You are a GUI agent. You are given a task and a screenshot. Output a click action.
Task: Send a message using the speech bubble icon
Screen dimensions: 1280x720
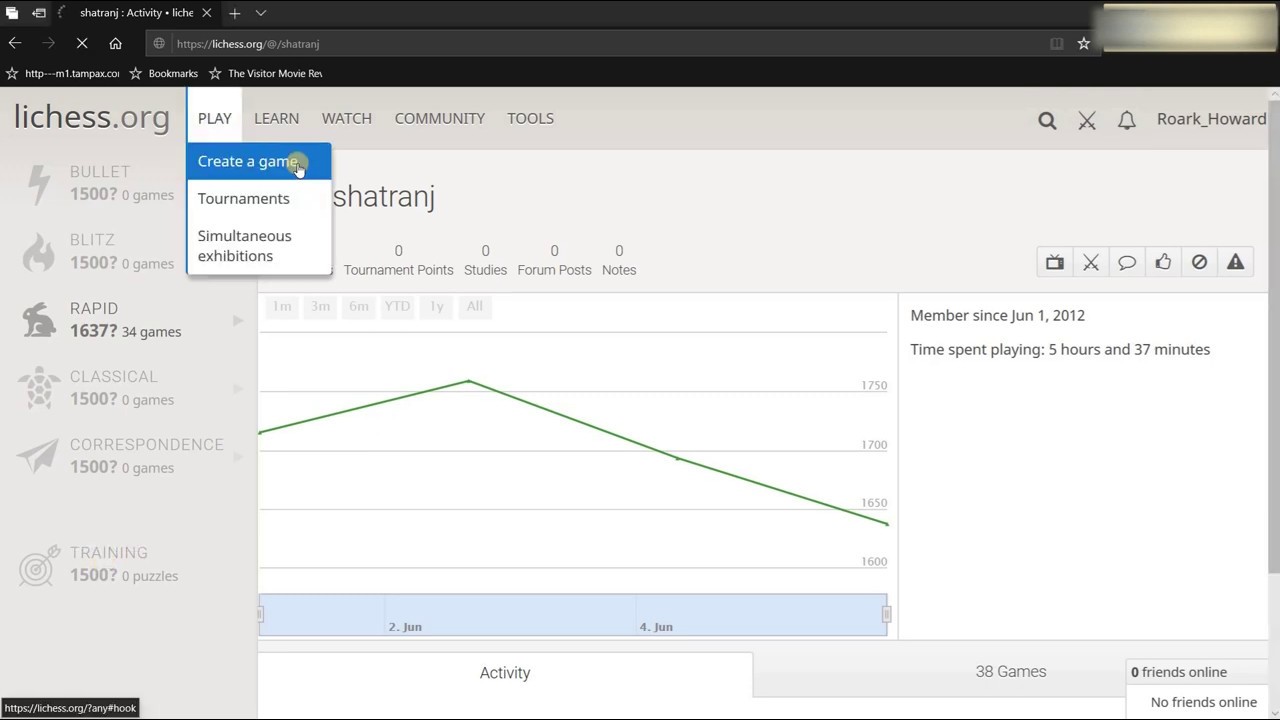[x=1127, y=262]
